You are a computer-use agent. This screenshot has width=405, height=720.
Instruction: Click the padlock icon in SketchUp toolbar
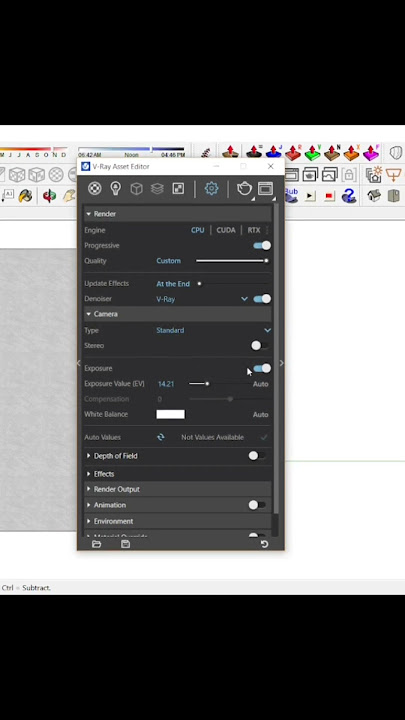click(349, 175)
